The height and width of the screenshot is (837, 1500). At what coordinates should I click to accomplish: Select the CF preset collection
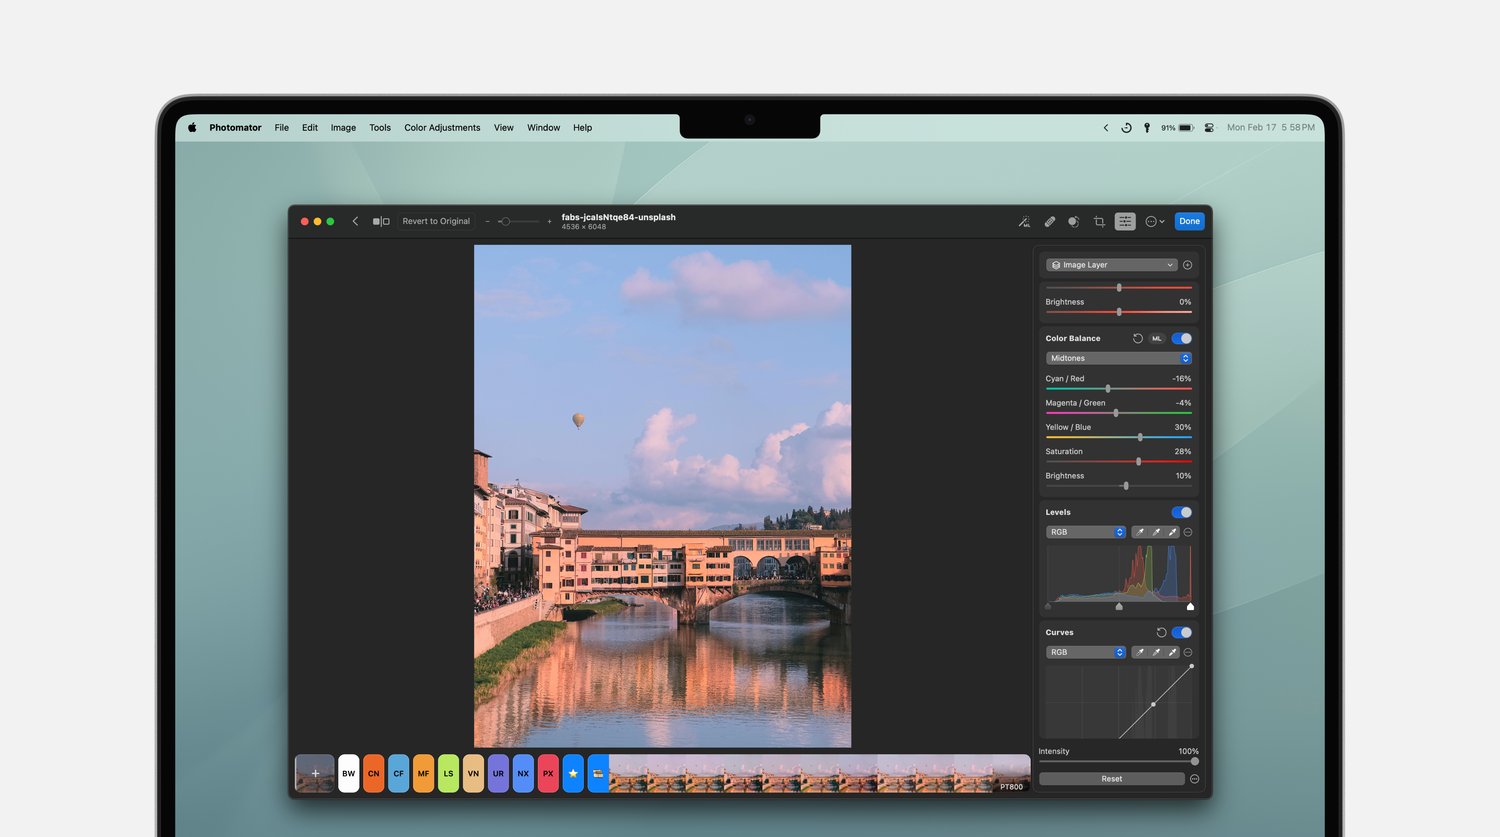point(399,774)
